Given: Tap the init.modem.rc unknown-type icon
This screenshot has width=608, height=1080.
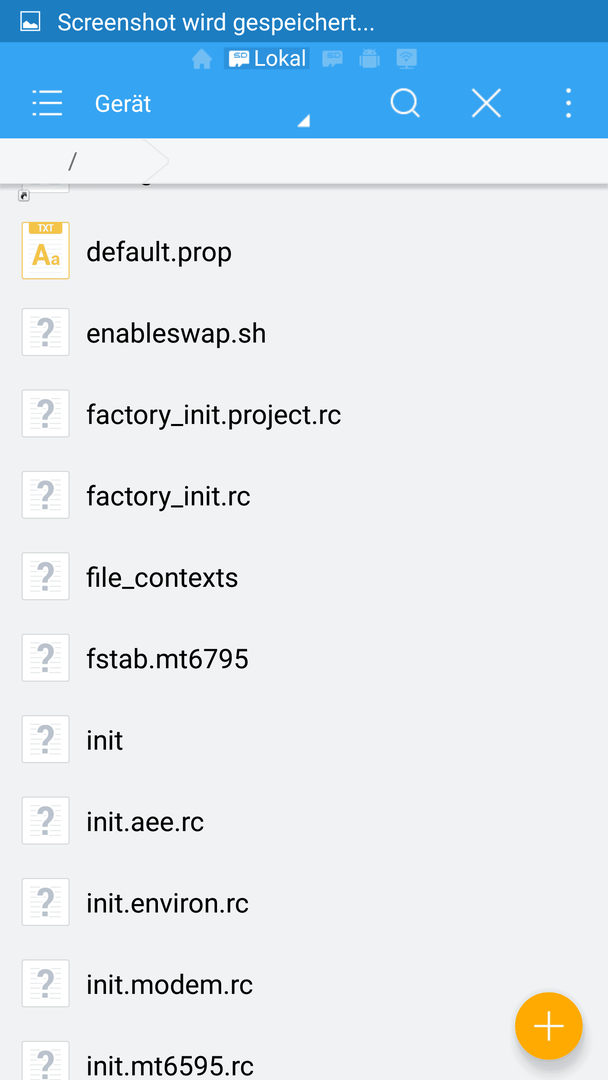Looking at the screenshot, I should (45, 984).
